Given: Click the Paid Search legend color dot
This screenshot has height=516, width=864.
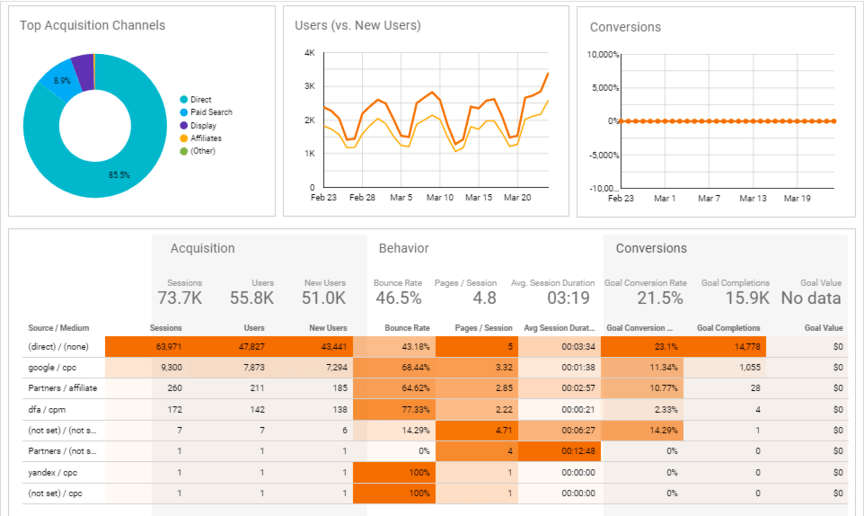Looking at the screenshot, I should pyautogui.click(x=183, y=112).
